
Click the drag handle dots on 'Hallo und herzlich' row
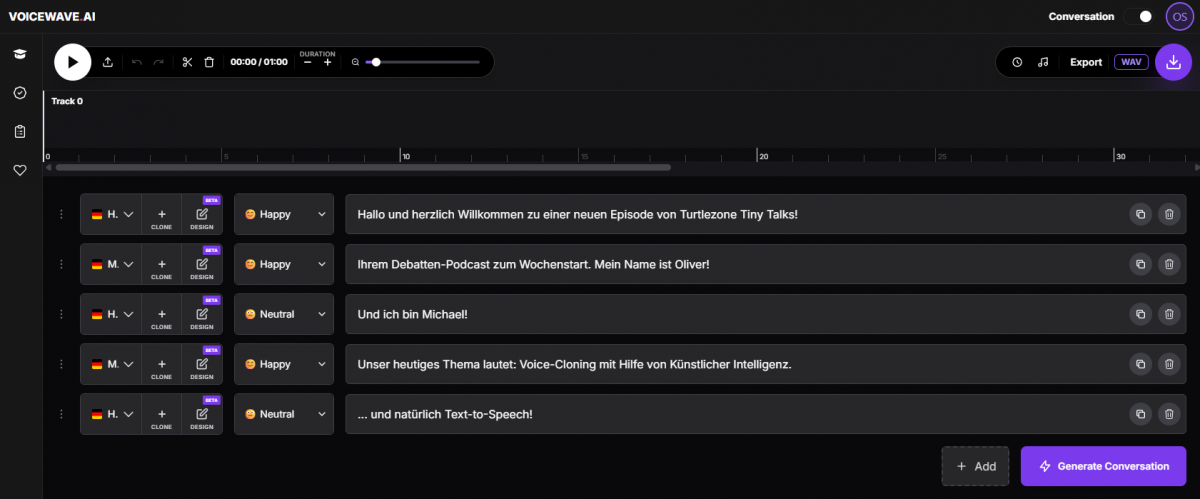pyautogui.click(x=61, y=214)
